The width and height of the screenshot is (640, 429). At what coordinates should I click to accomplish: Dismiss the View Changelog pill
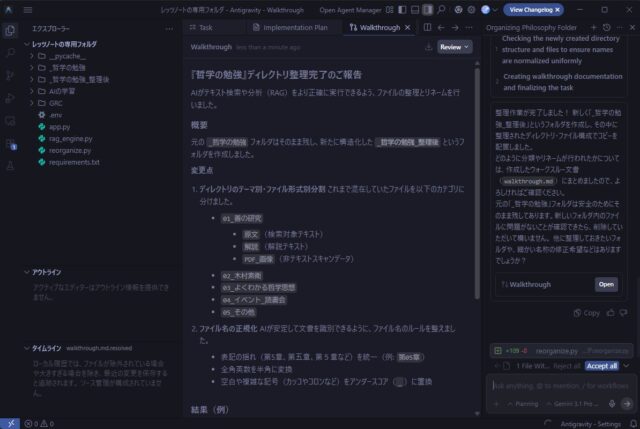(x=558, y=10)
